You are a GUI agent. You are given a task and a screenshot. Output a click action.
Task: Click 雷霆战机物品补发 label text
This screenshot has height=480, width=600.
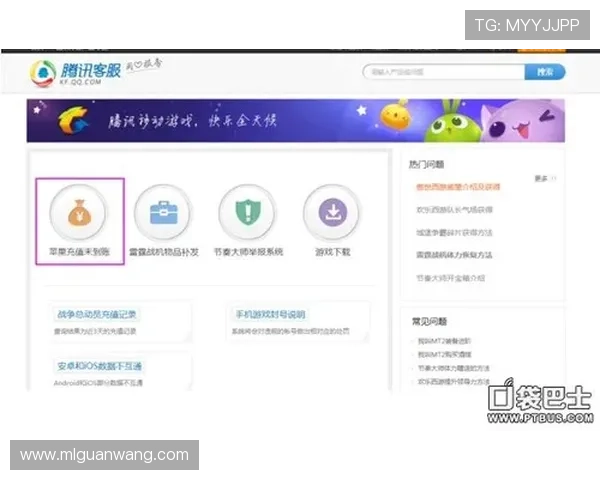164,252
